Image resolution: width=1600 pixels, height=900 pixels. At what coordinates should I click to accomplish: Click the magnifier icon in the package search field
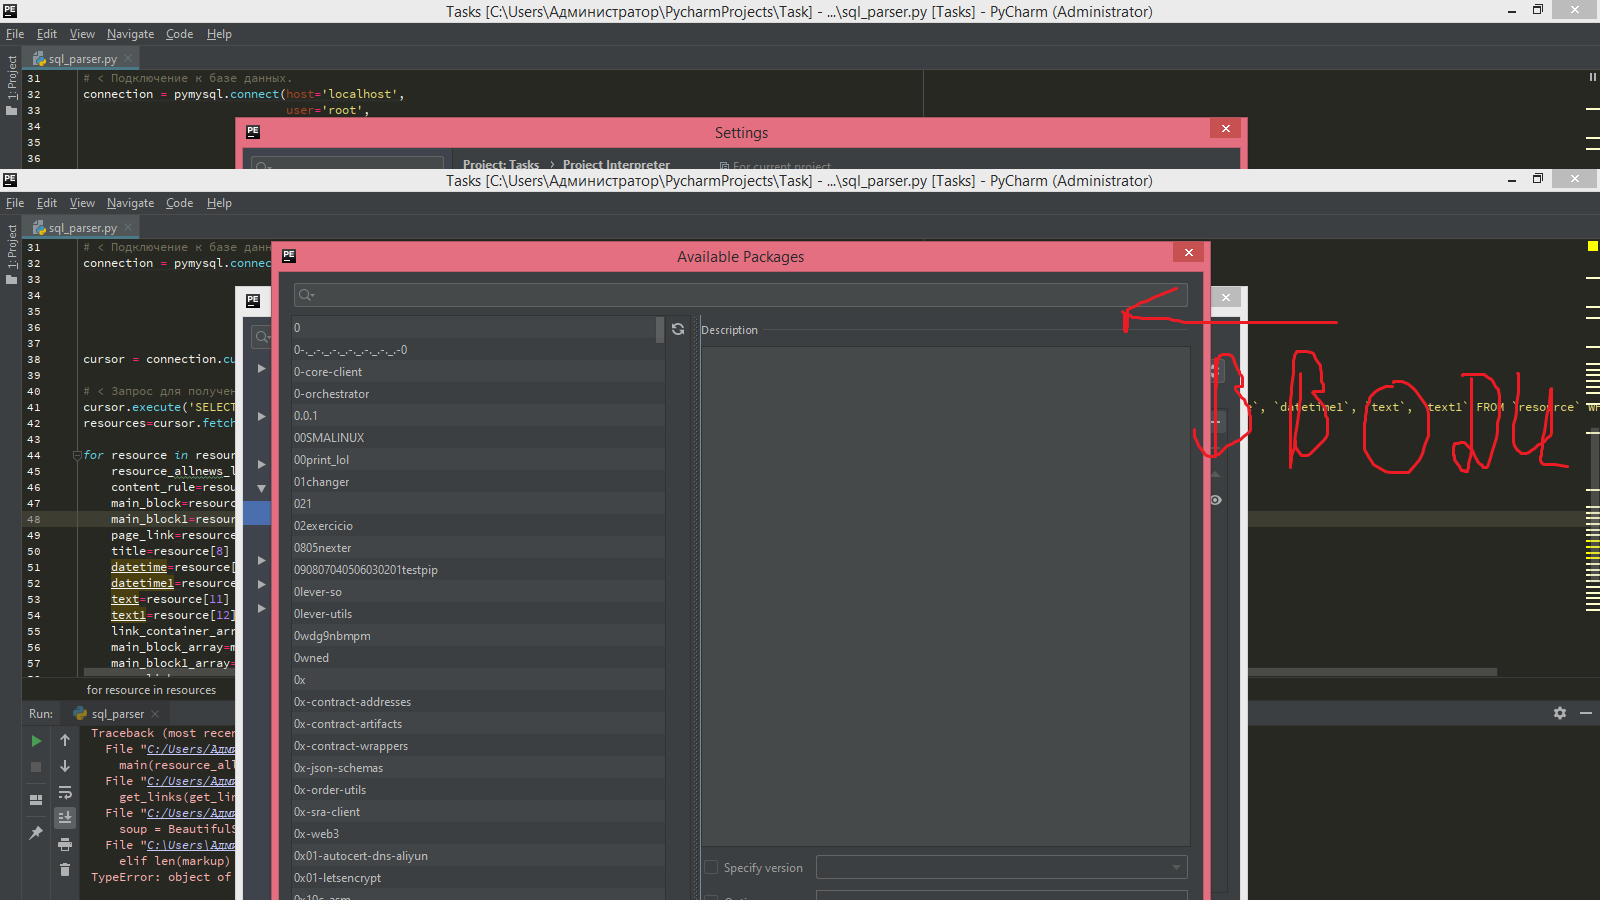tap(306, 295)
